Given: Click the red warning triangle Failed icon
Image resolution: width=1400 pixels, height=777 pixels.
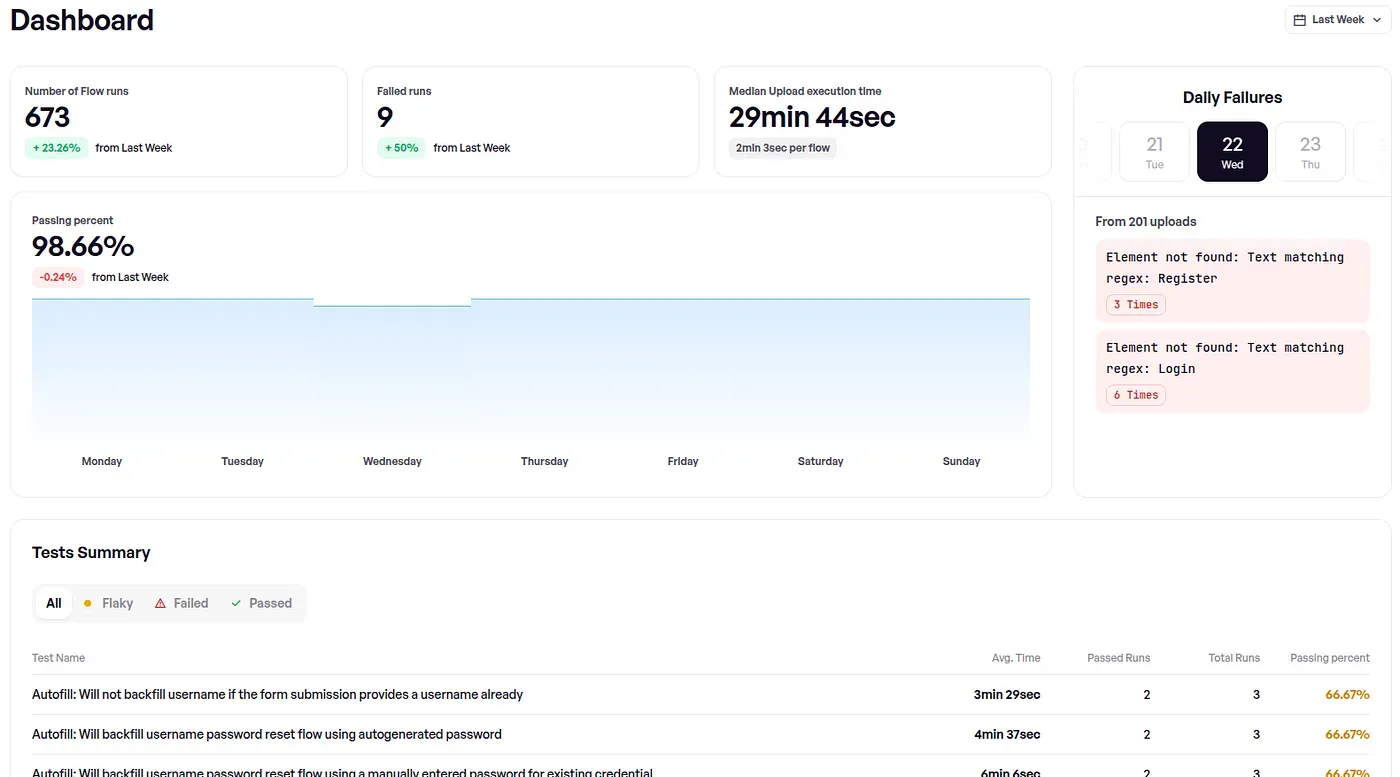Looking at the screenshot, I should (x=160, y=603).
